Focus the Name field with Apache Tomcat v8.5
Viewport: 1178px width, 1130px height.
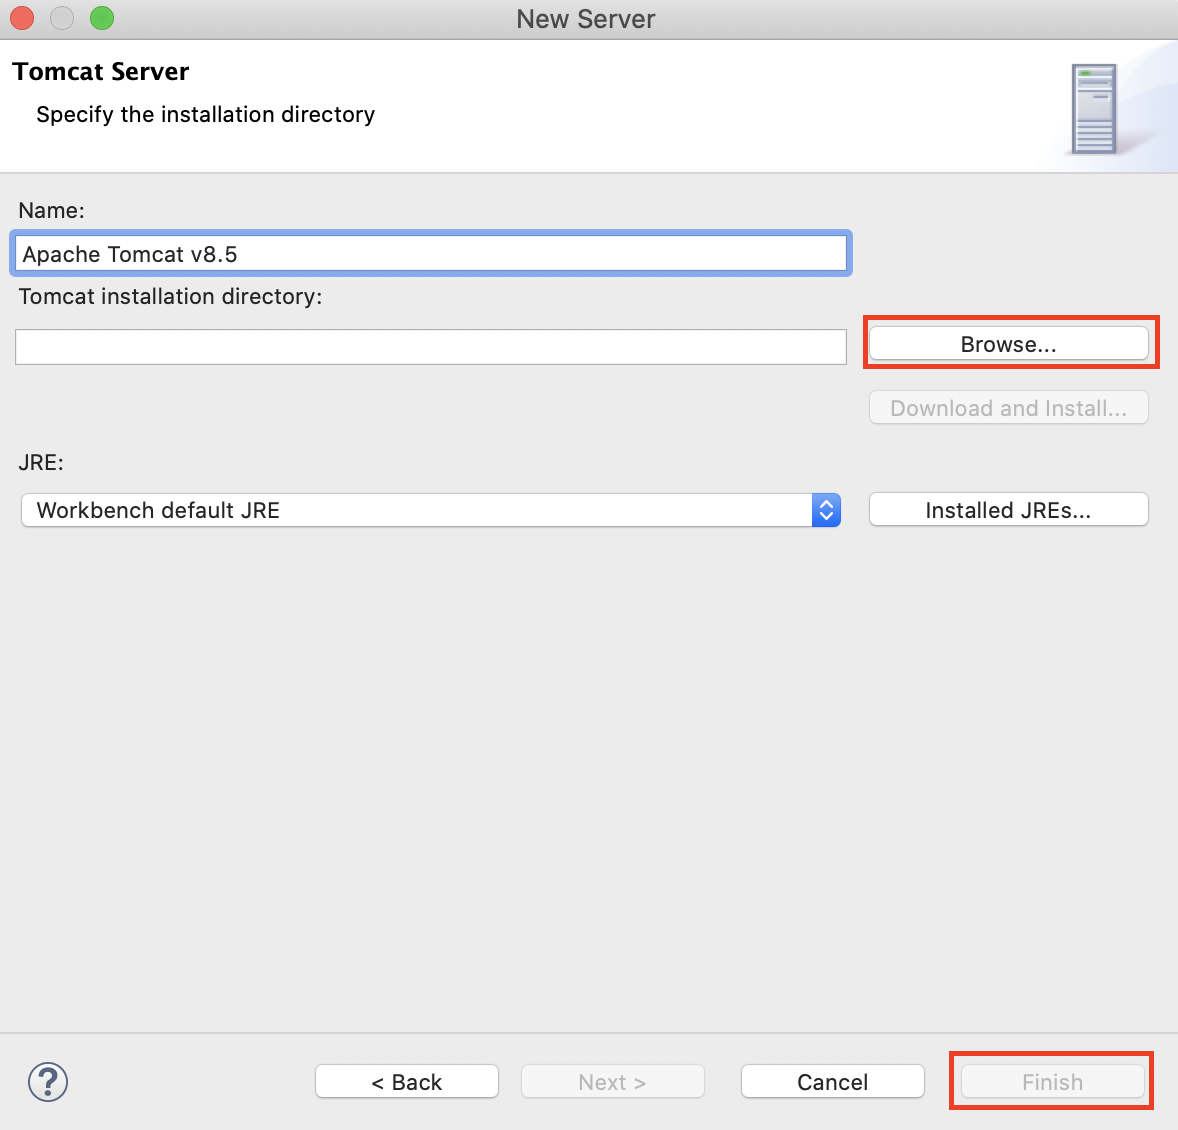pyautogui.click(x=430, y=253)
